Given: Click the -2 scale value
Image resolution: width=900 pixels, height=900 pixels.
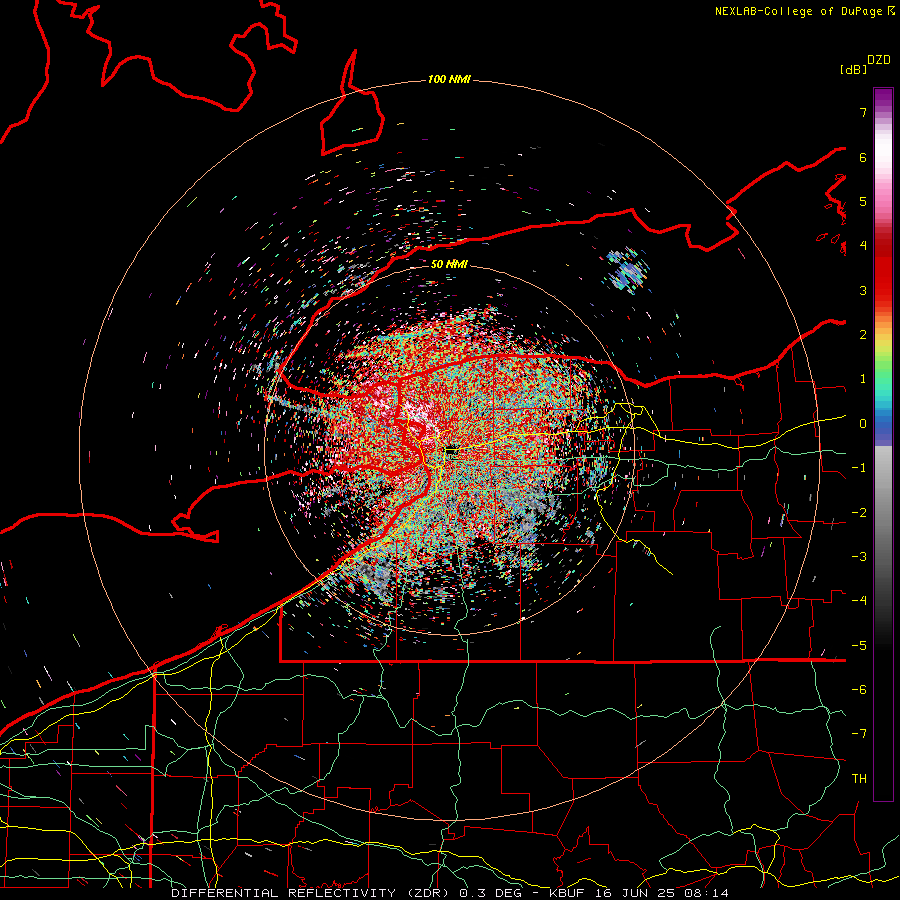Looking at the screenshot, I should click(859, 513).
